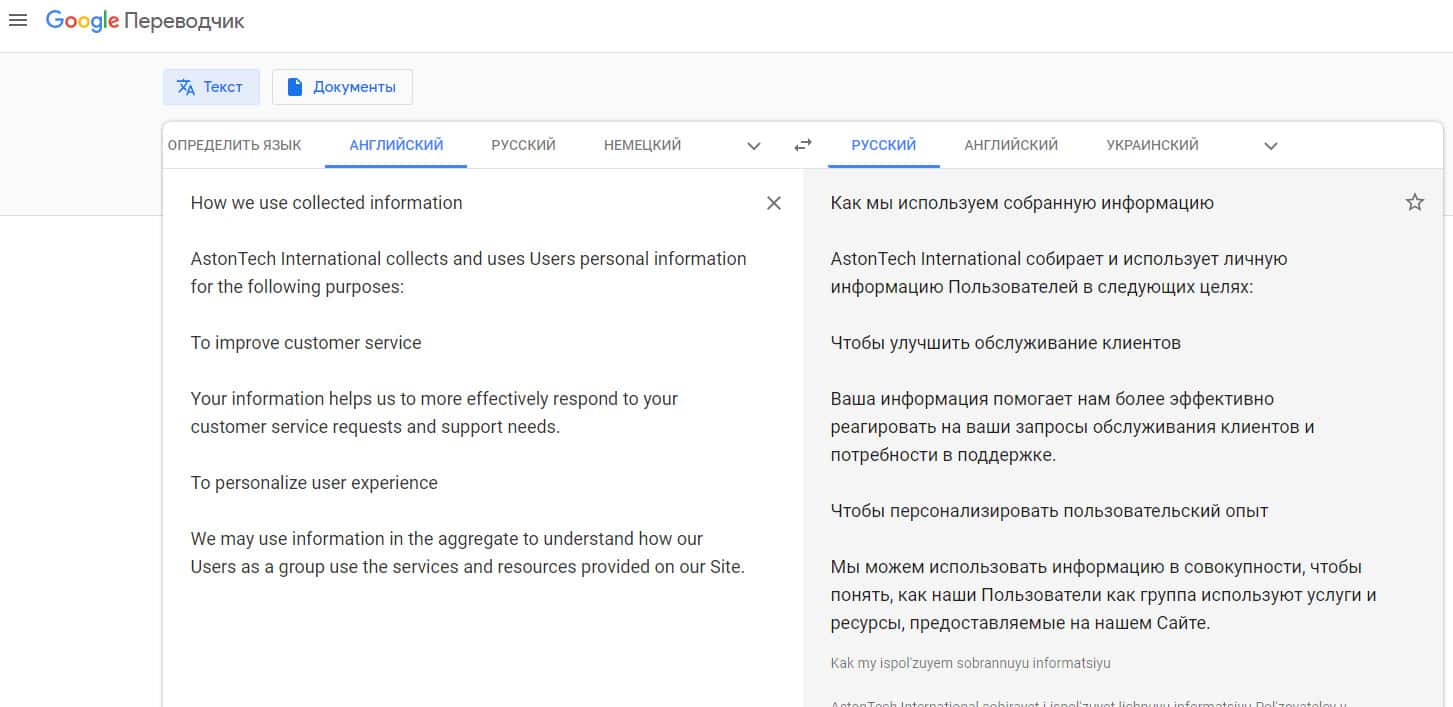Click the Google logo

[x=82, y=21]
